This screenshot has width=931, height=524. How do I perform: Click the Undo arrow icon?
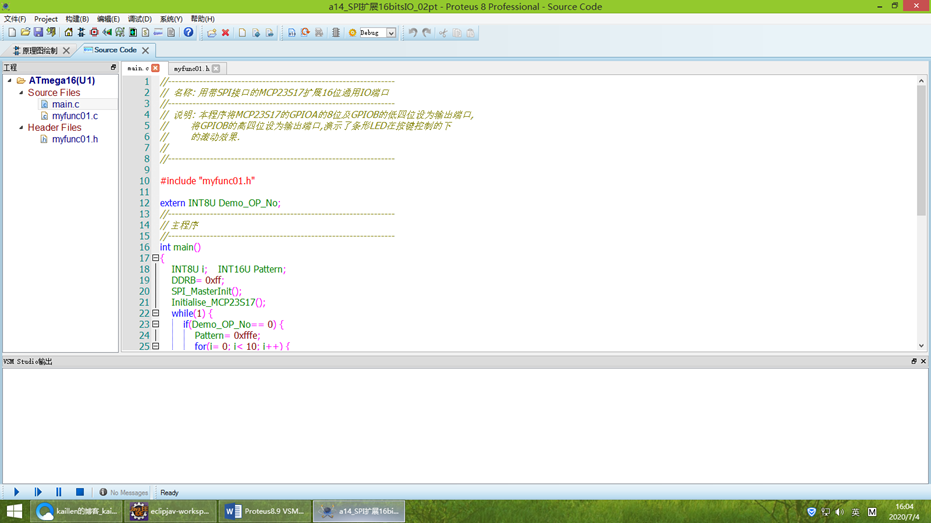(x=413, y=33)
